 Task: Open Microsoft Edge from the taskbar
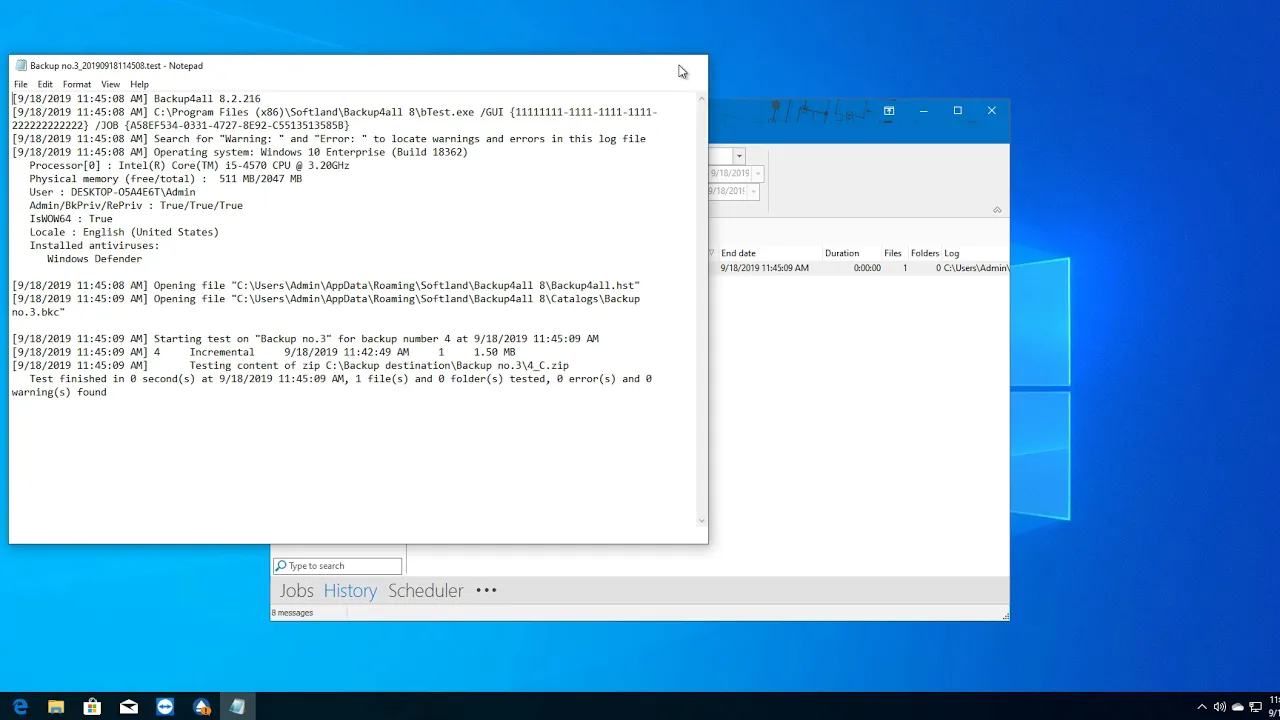20,707
